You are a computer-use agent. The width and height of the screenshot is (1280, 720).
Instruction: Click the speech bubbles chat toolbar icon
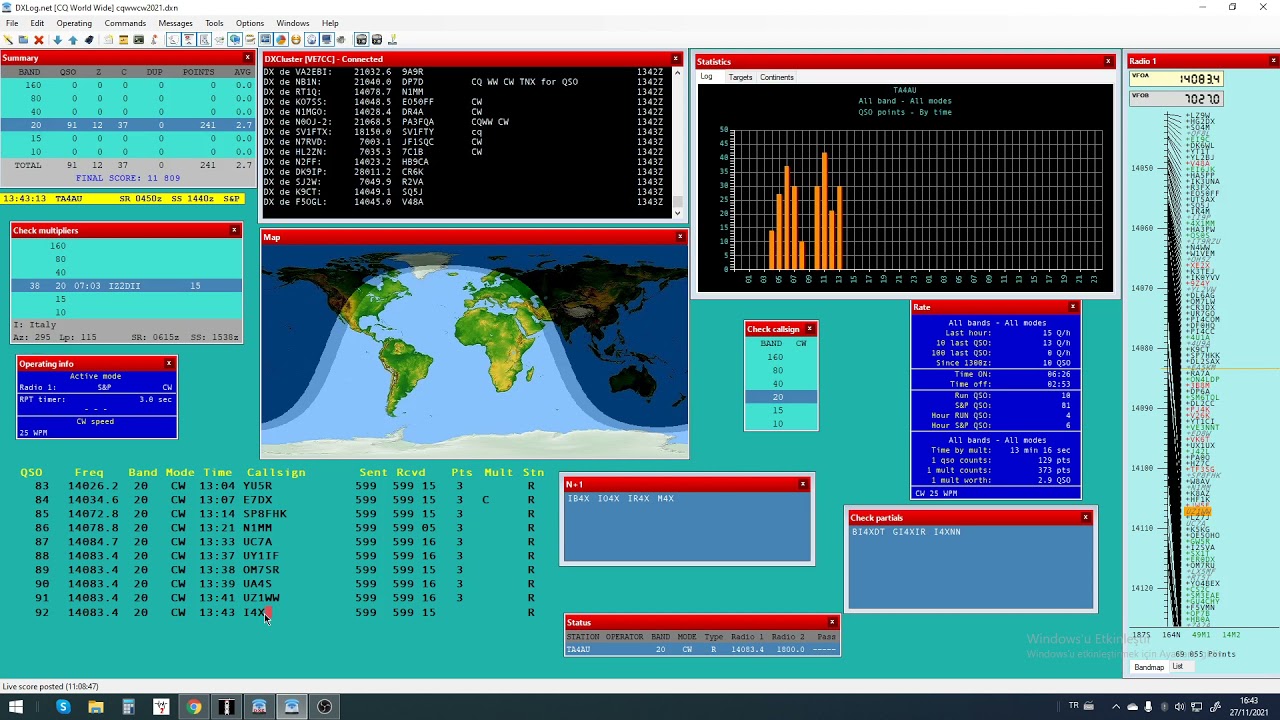tap(235, 40)
